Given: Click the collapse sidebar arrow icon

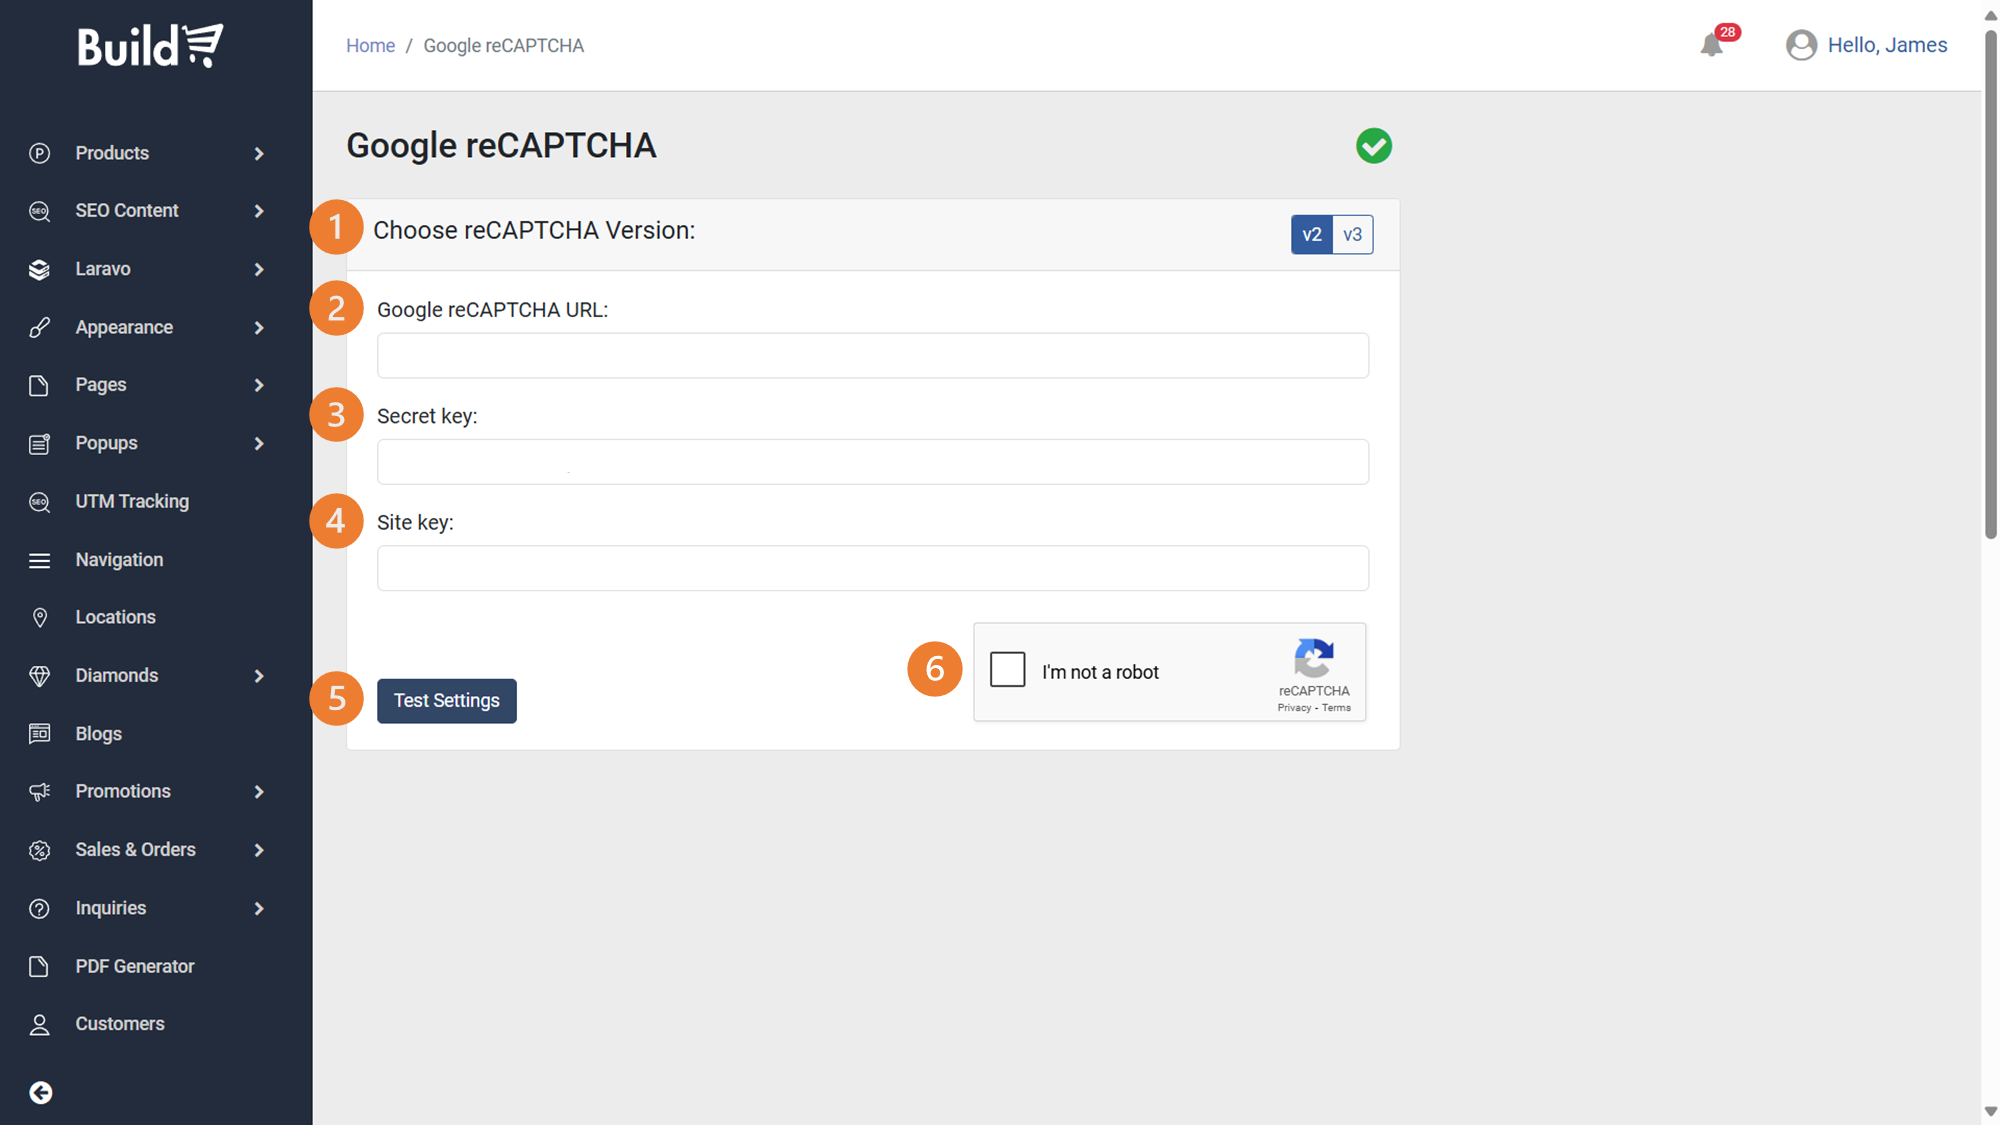Looking at the screenshot, I should [x=41, y=1092].
